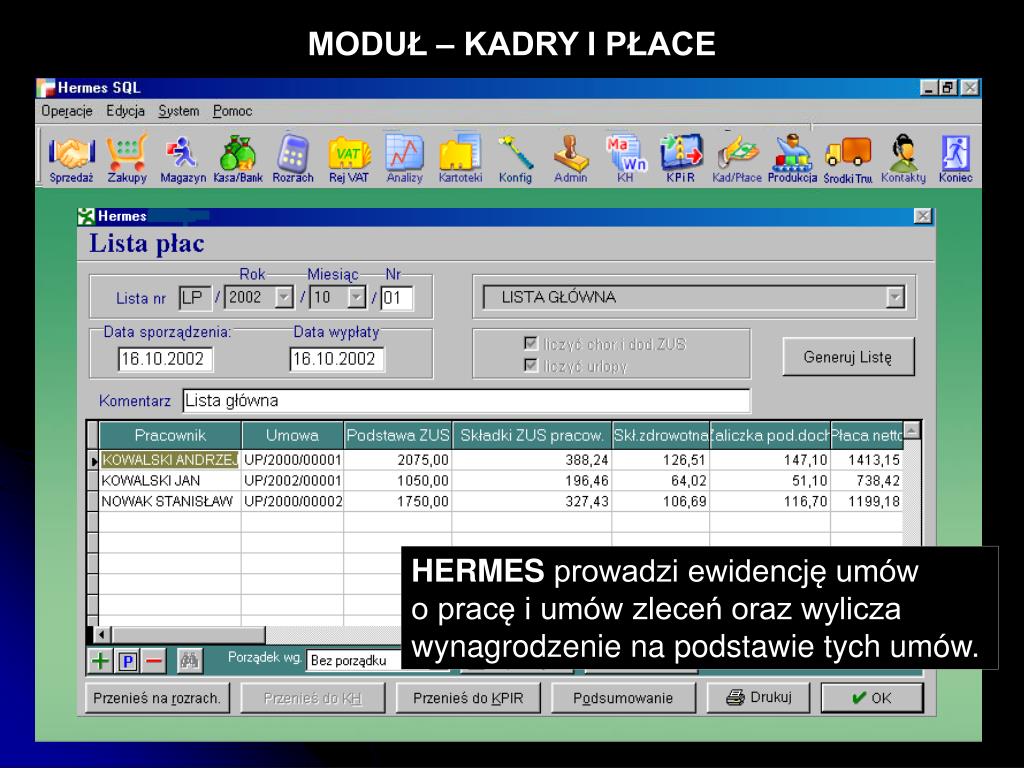This screenshot has height=768, width=1024.
Task: Open the Magazyn module icon
Action: pos(183,159)
